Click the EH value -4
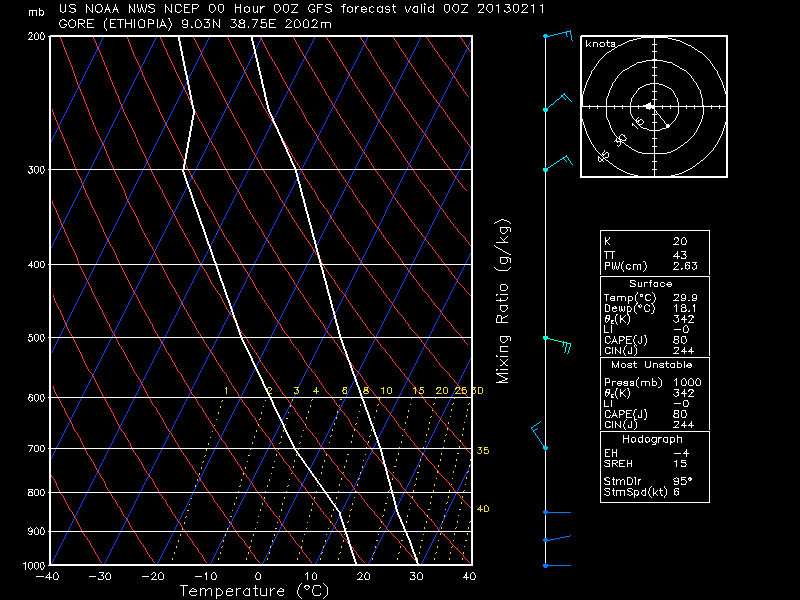The height and width of the screenshot is (600, 800). pyautogui.click(x=681, y=453)
